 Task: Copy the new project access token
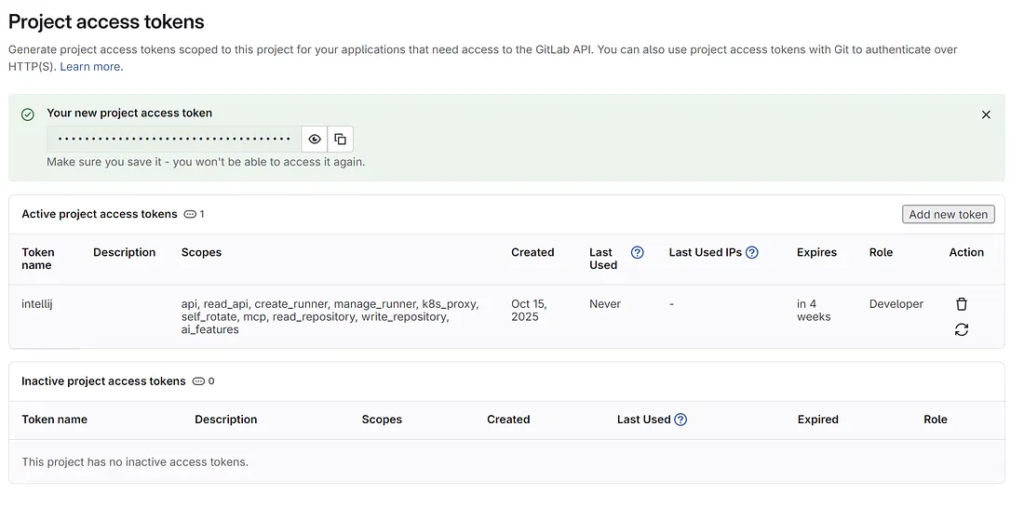[x=340, y=139]
